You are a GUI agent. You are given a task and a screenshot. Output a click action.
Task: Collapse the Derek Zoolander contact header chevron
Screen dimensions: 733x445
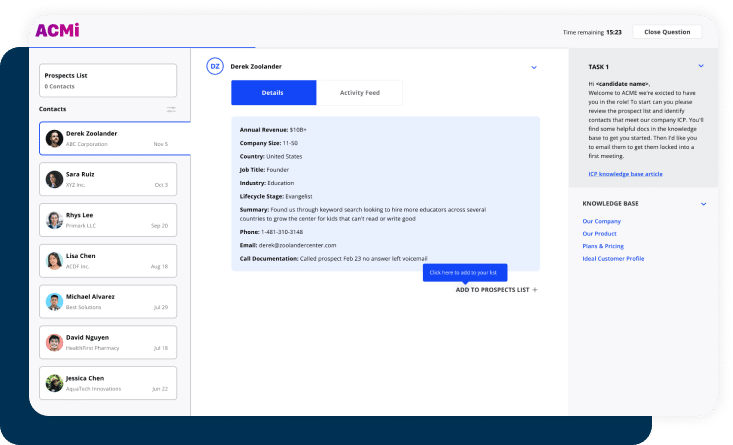534,67
